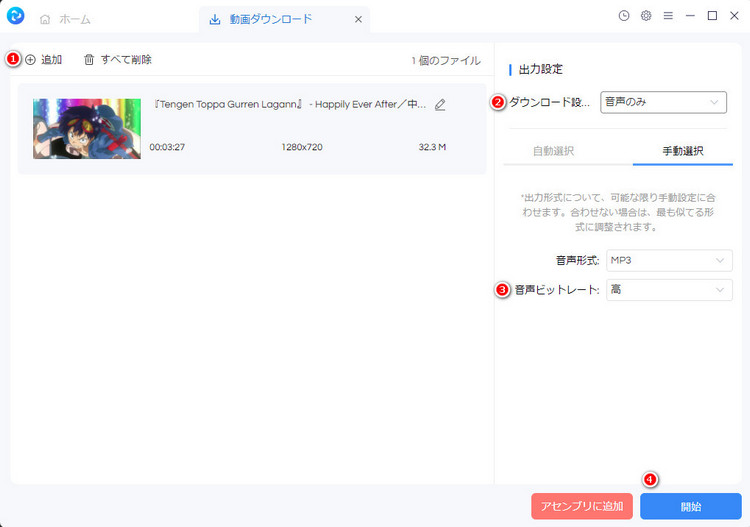Viewport: 750px width, 527px height.
Task: Open the ホーム tab
Action: pyautogui.click(x=65, y=19)
